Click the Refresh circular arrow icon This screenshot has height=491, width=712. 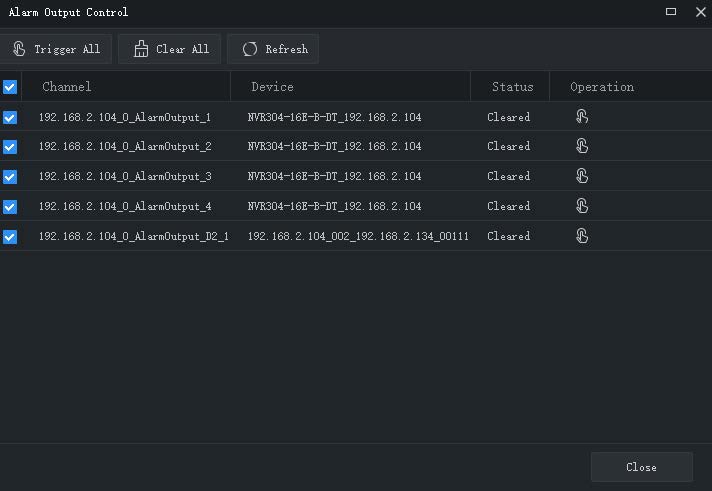(x=250, y=49)
